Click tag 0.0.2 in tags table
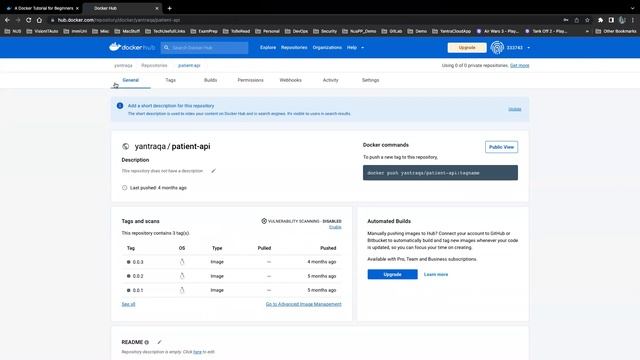This screenshot has height=360, width=640. [x=138, y=276]
